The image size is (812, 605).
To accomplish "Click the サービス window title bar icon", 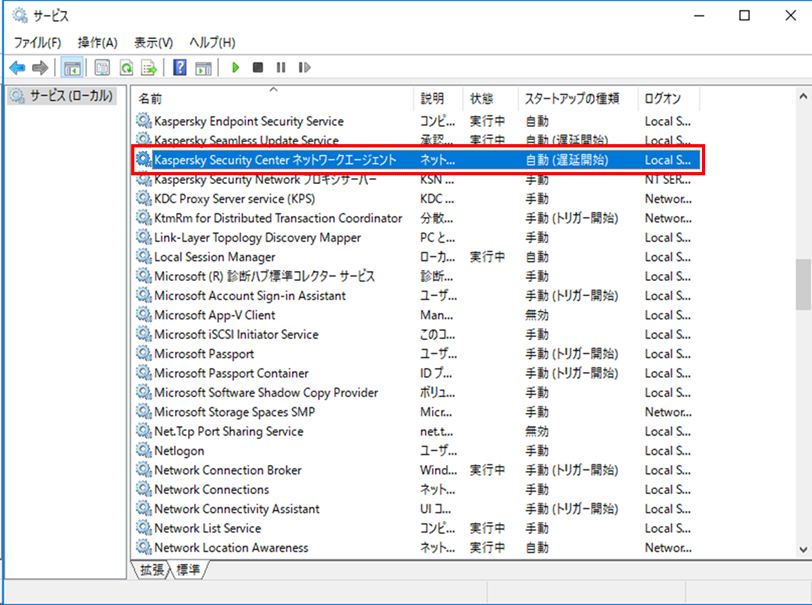I will tap(20, 16).
